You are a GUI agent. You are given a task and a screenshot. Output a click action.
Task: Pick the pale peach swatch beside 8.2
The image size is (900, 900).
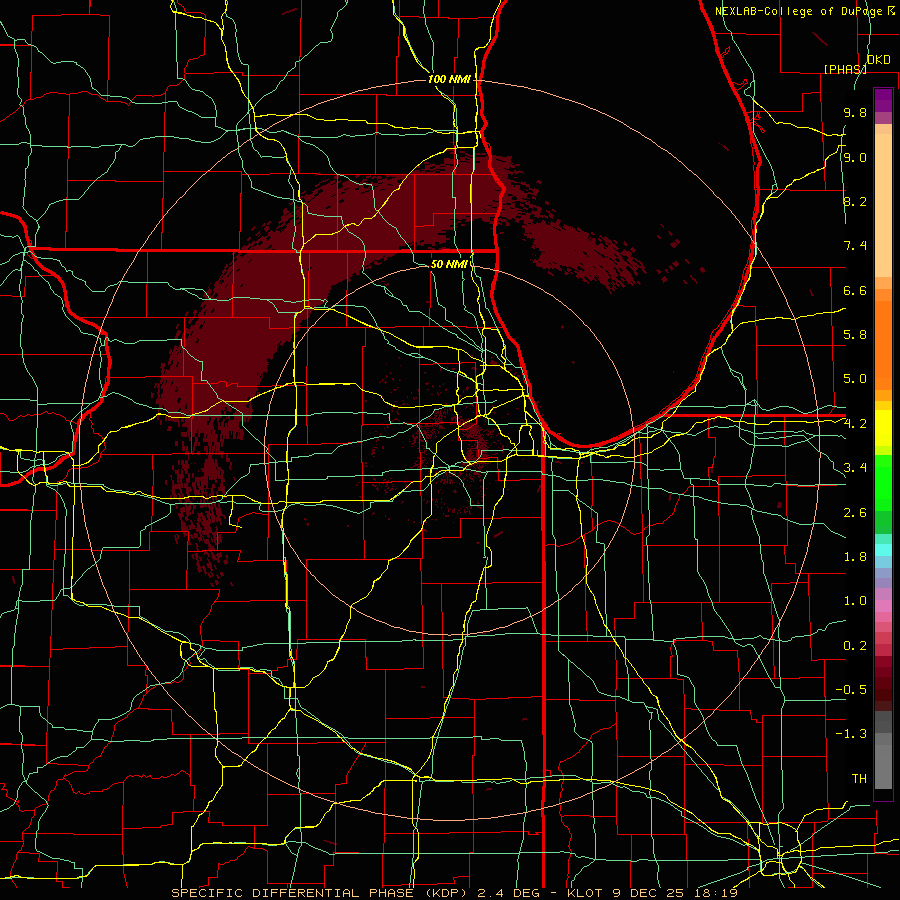click(883, 205)
